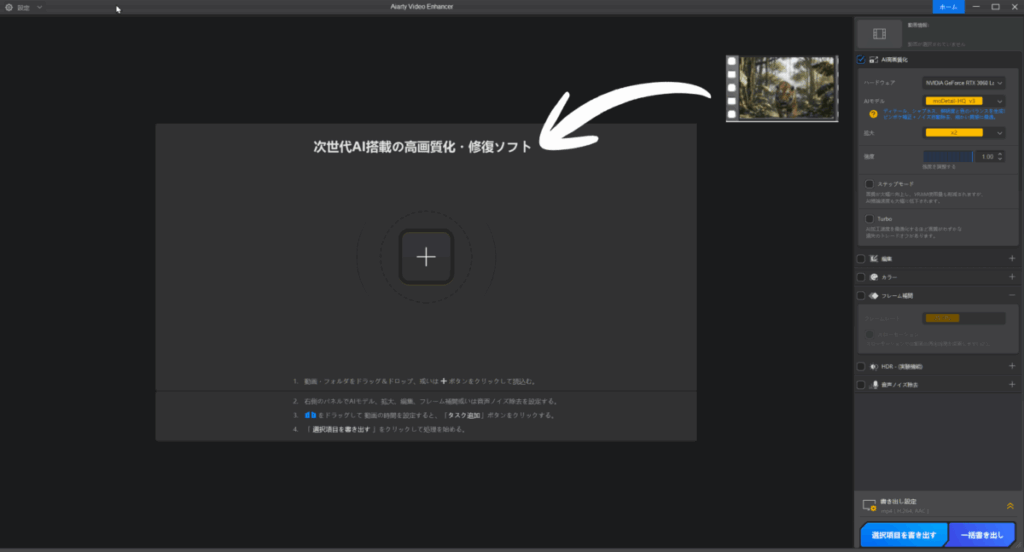1024x552 pixels.
Task: Minimize the Aiarty Video Enhancer window
Action: [x=976, y=7]
